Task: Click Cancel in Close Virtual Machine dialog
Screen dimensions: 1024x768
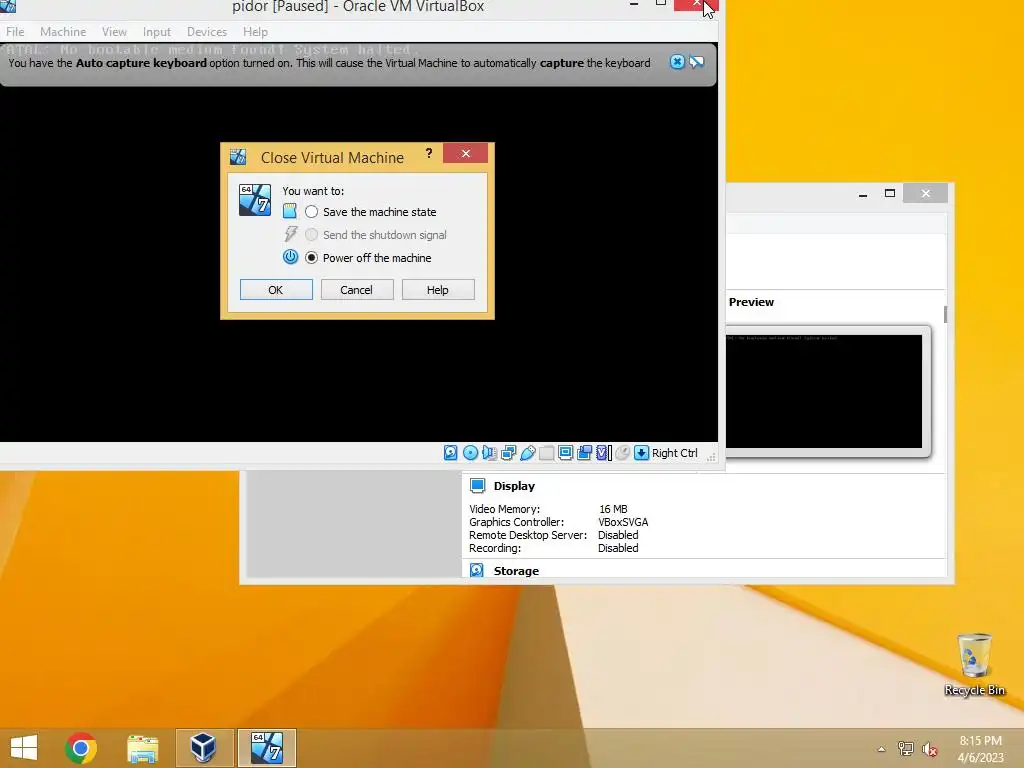Action: pos(357,289)
